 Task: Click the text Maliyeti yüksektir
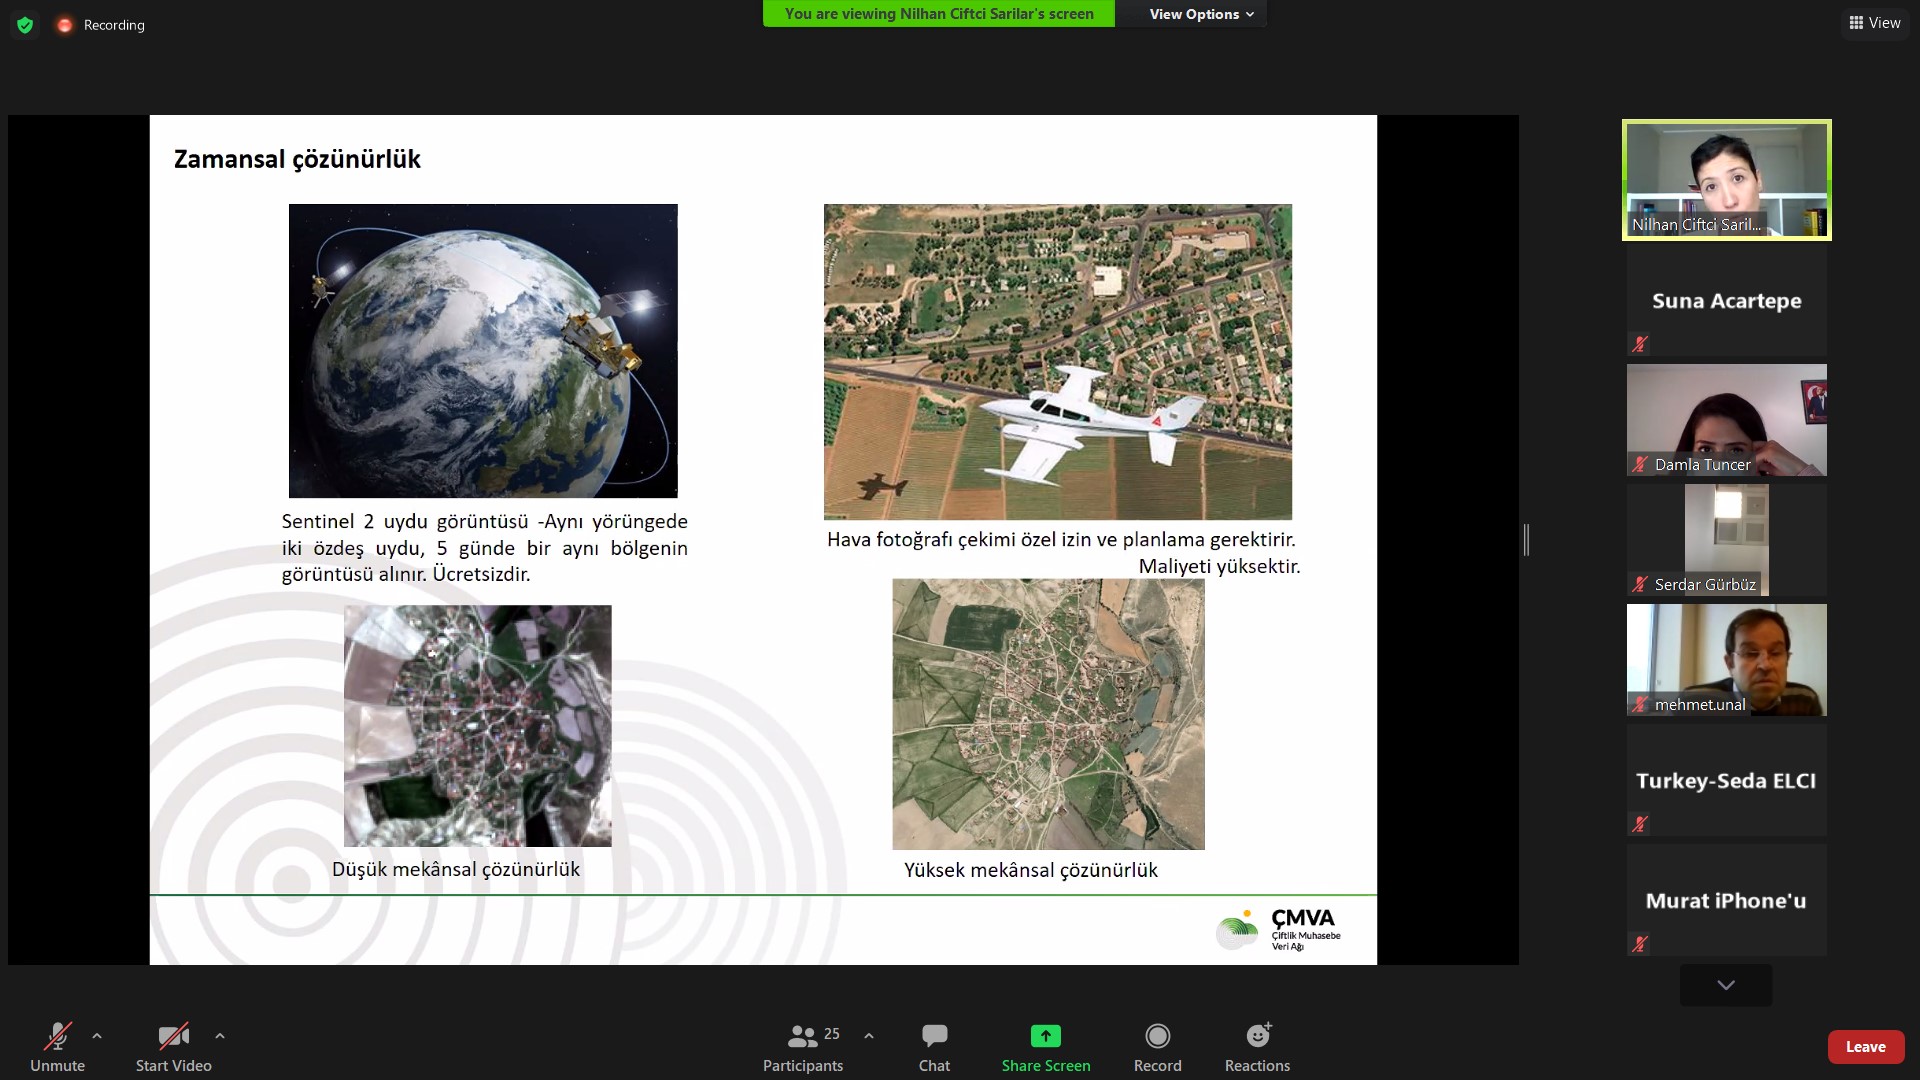point(1220,566)
